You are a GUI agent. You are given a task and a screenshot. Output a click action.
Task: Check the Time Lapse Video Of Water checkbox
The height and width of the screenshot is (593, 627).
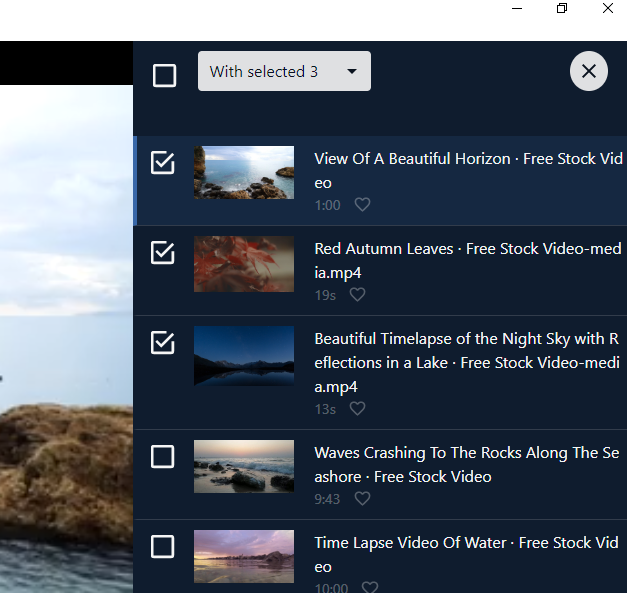pos(162,546)
